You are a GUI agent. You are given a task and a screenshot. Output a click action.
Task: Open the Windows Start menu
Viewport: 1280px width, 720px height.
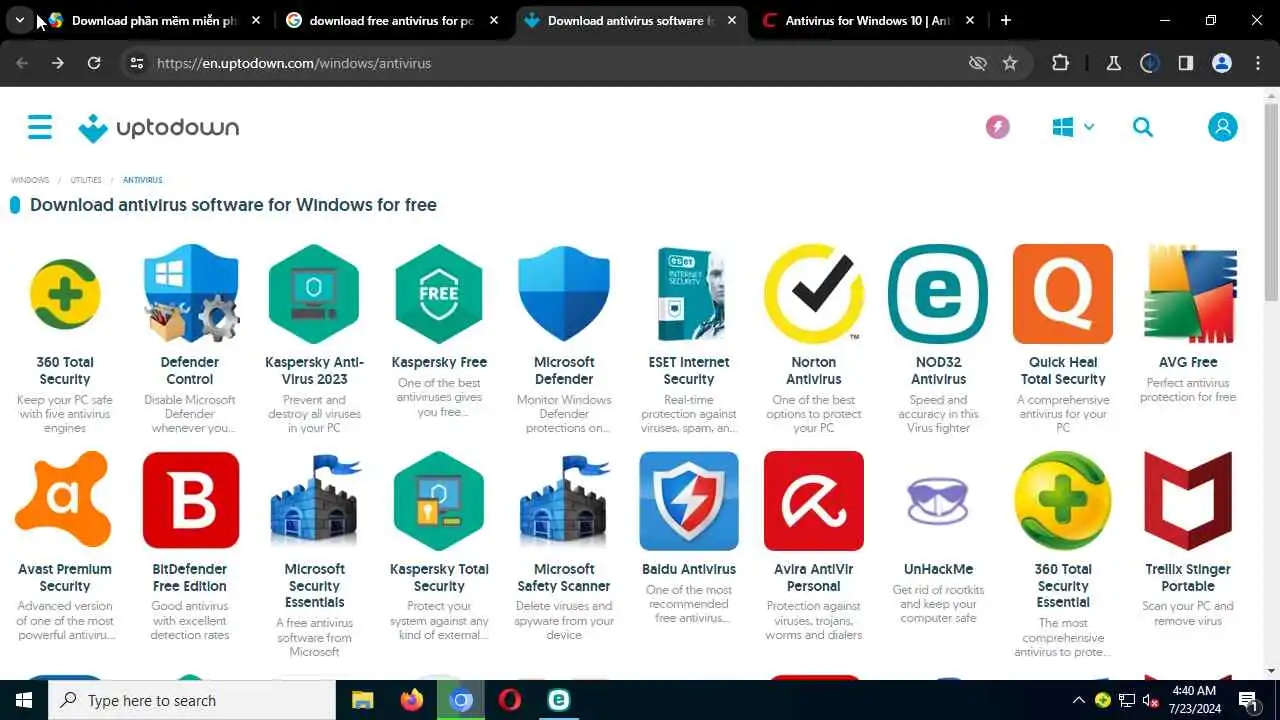(24, 700)
